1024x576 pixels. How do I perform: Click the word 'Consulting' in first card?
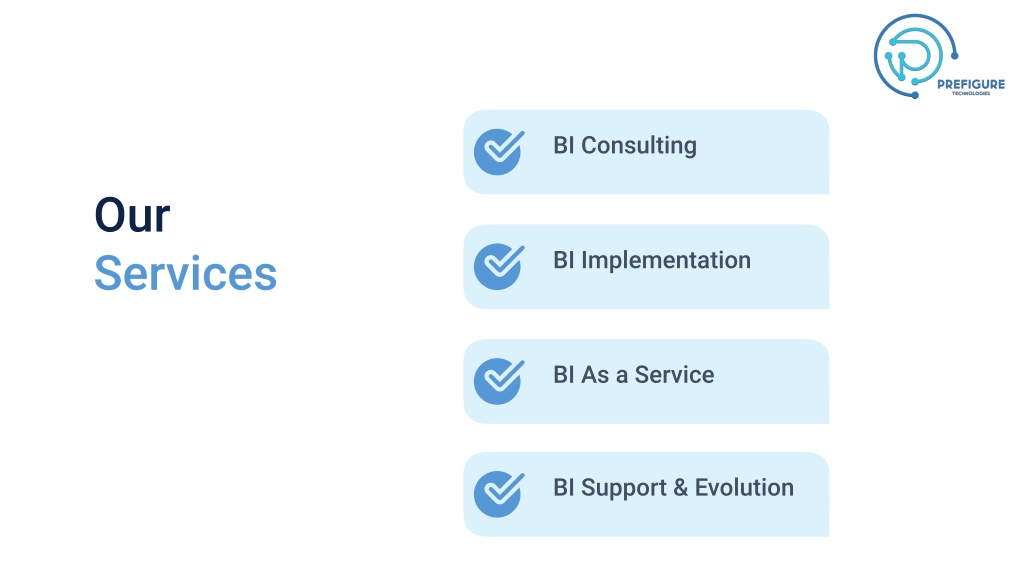click(639, 146)
